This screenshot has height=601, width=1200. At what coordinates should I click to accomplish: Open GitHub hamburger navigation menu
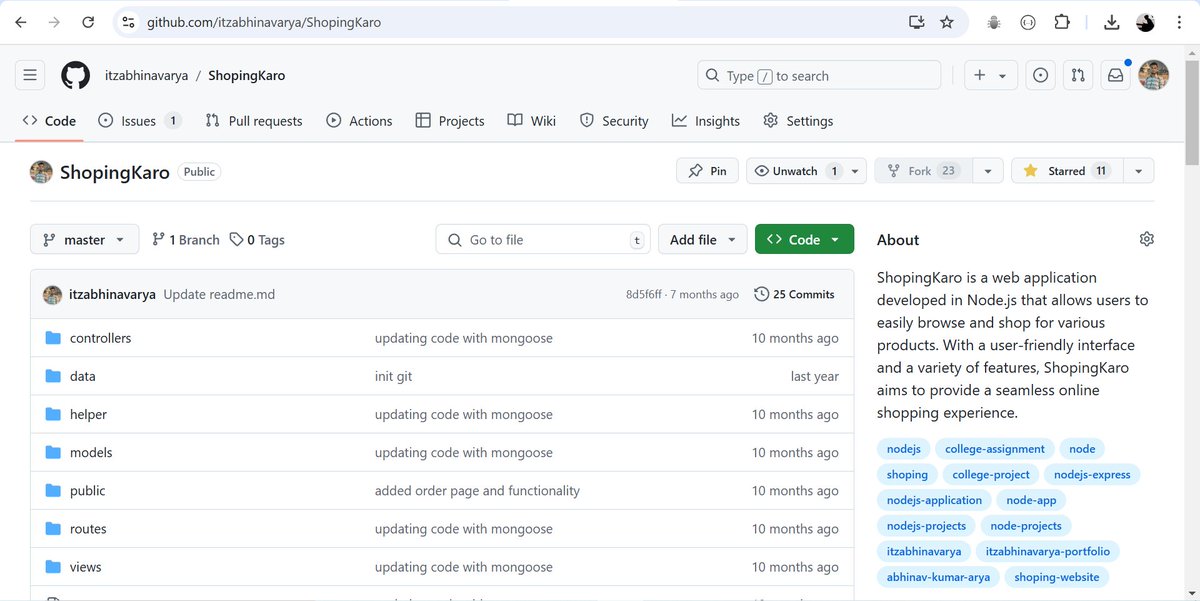30,75
